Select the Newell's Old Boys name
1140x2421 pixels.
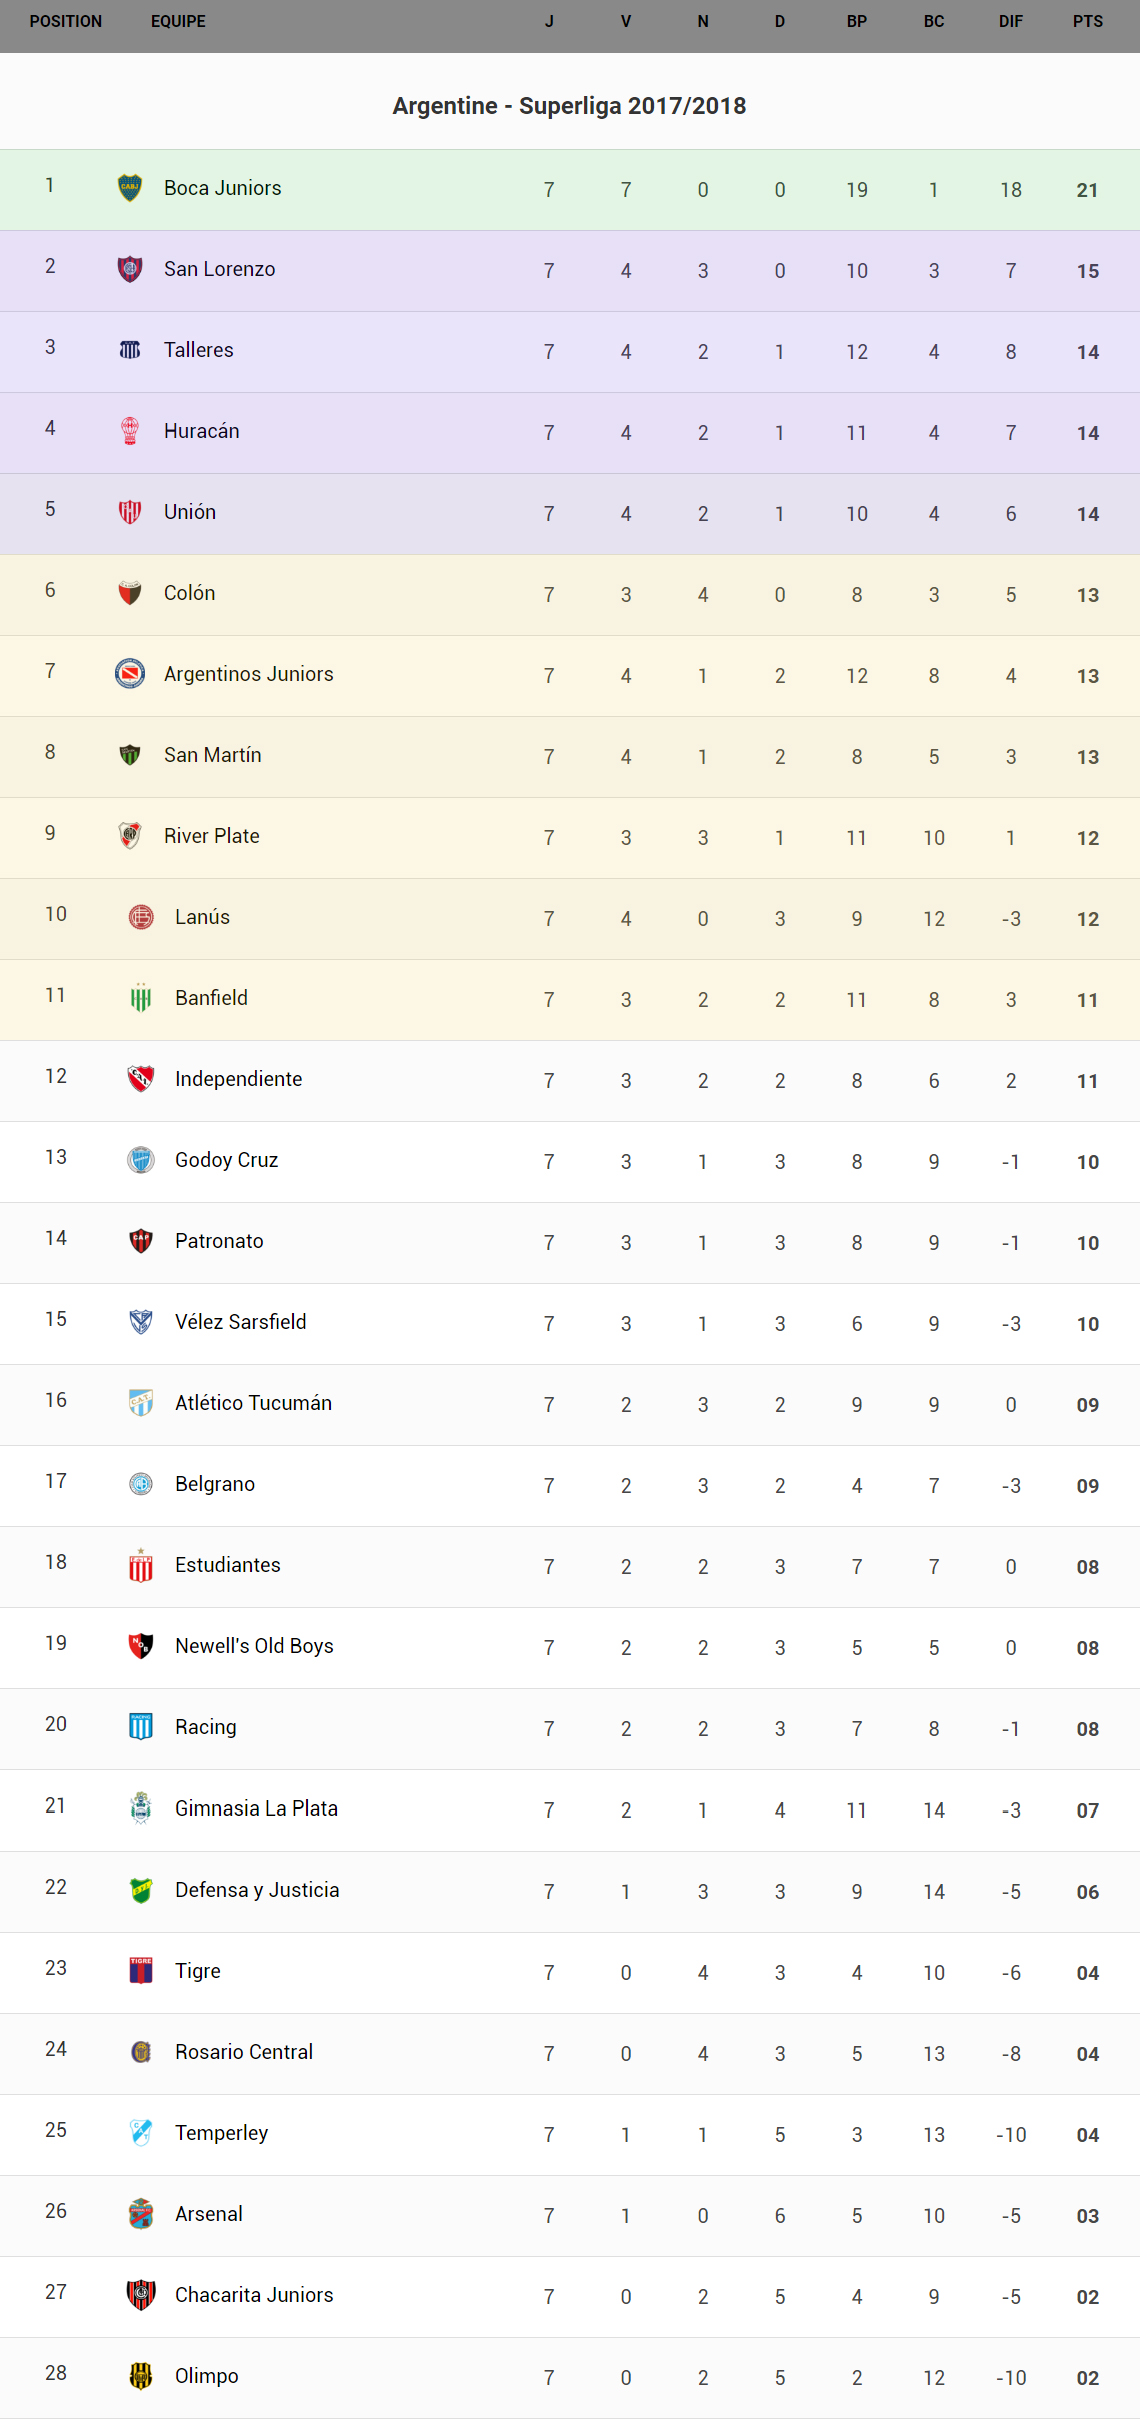[x=254, y=1646]
